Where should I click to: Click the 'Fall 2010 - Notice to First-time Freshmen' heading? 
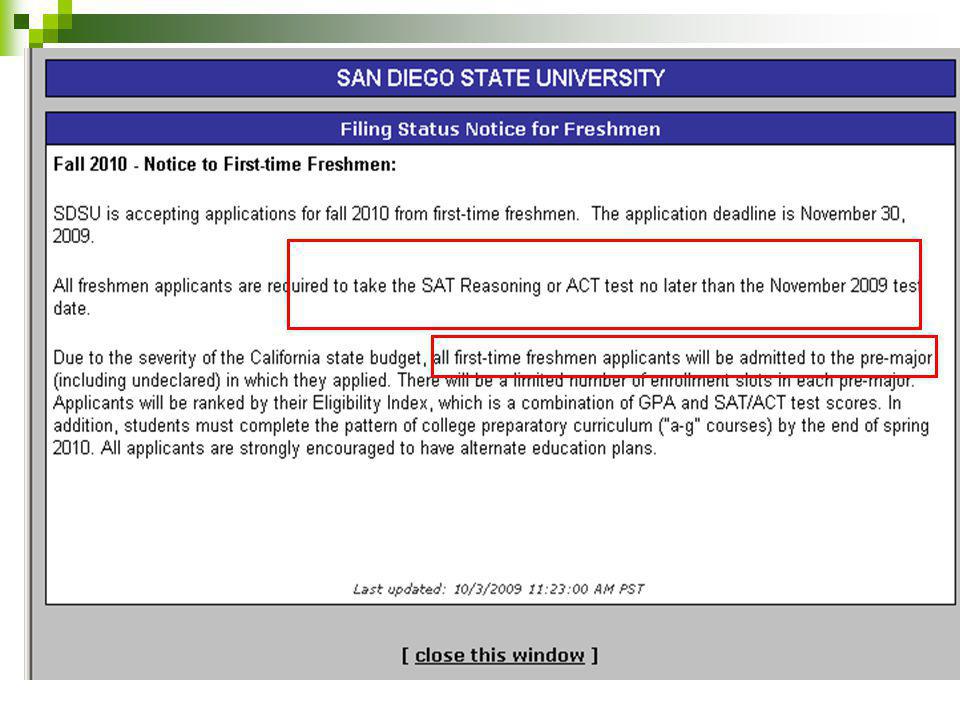pos(225,164)
